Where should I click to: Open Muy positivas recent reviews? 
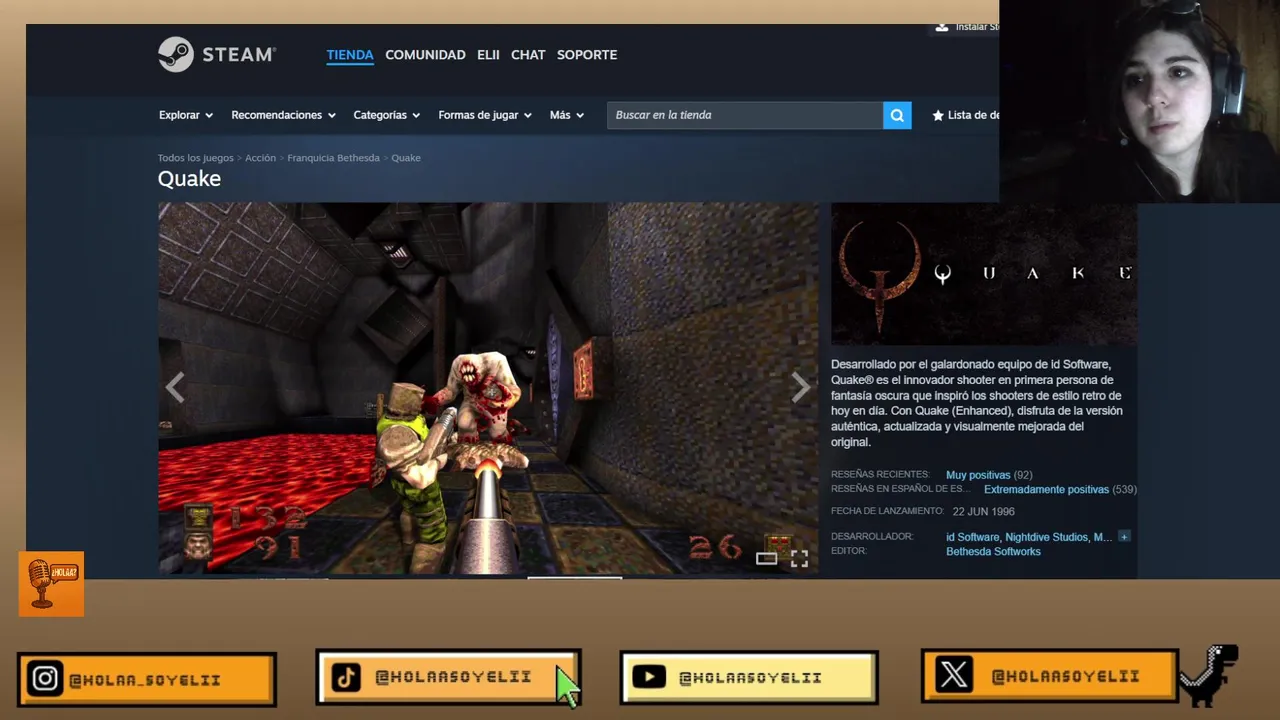click(978, 475)
